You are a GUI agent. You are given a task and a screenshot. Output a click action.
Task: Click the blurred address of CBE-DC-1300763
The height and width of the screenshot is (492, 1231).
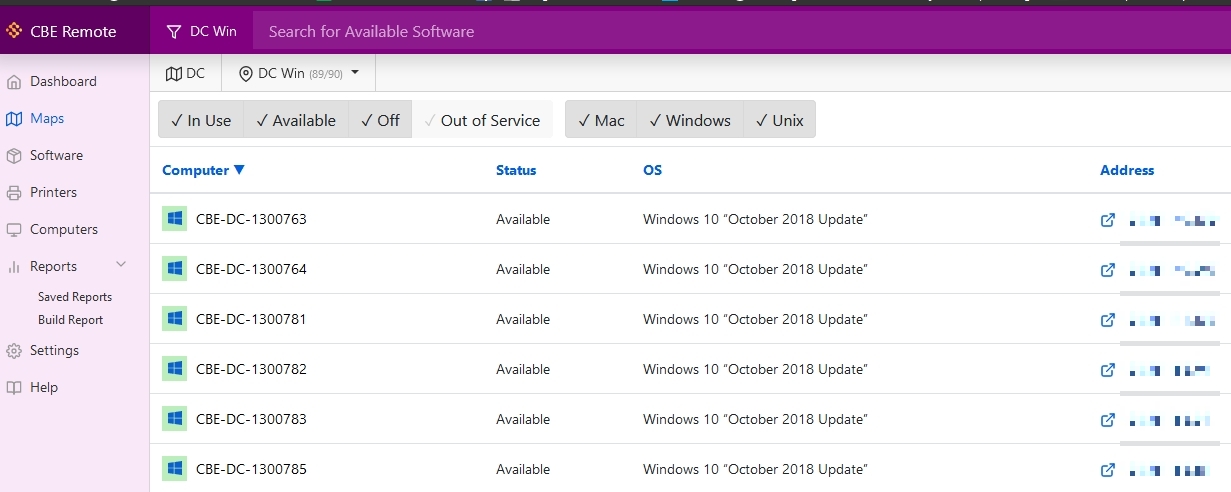pos(1172,220)
